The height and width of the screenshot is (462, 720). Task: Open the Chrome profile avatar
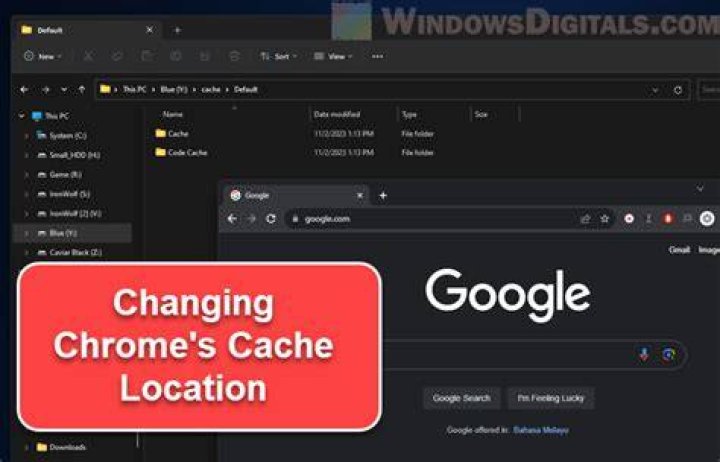707,219
